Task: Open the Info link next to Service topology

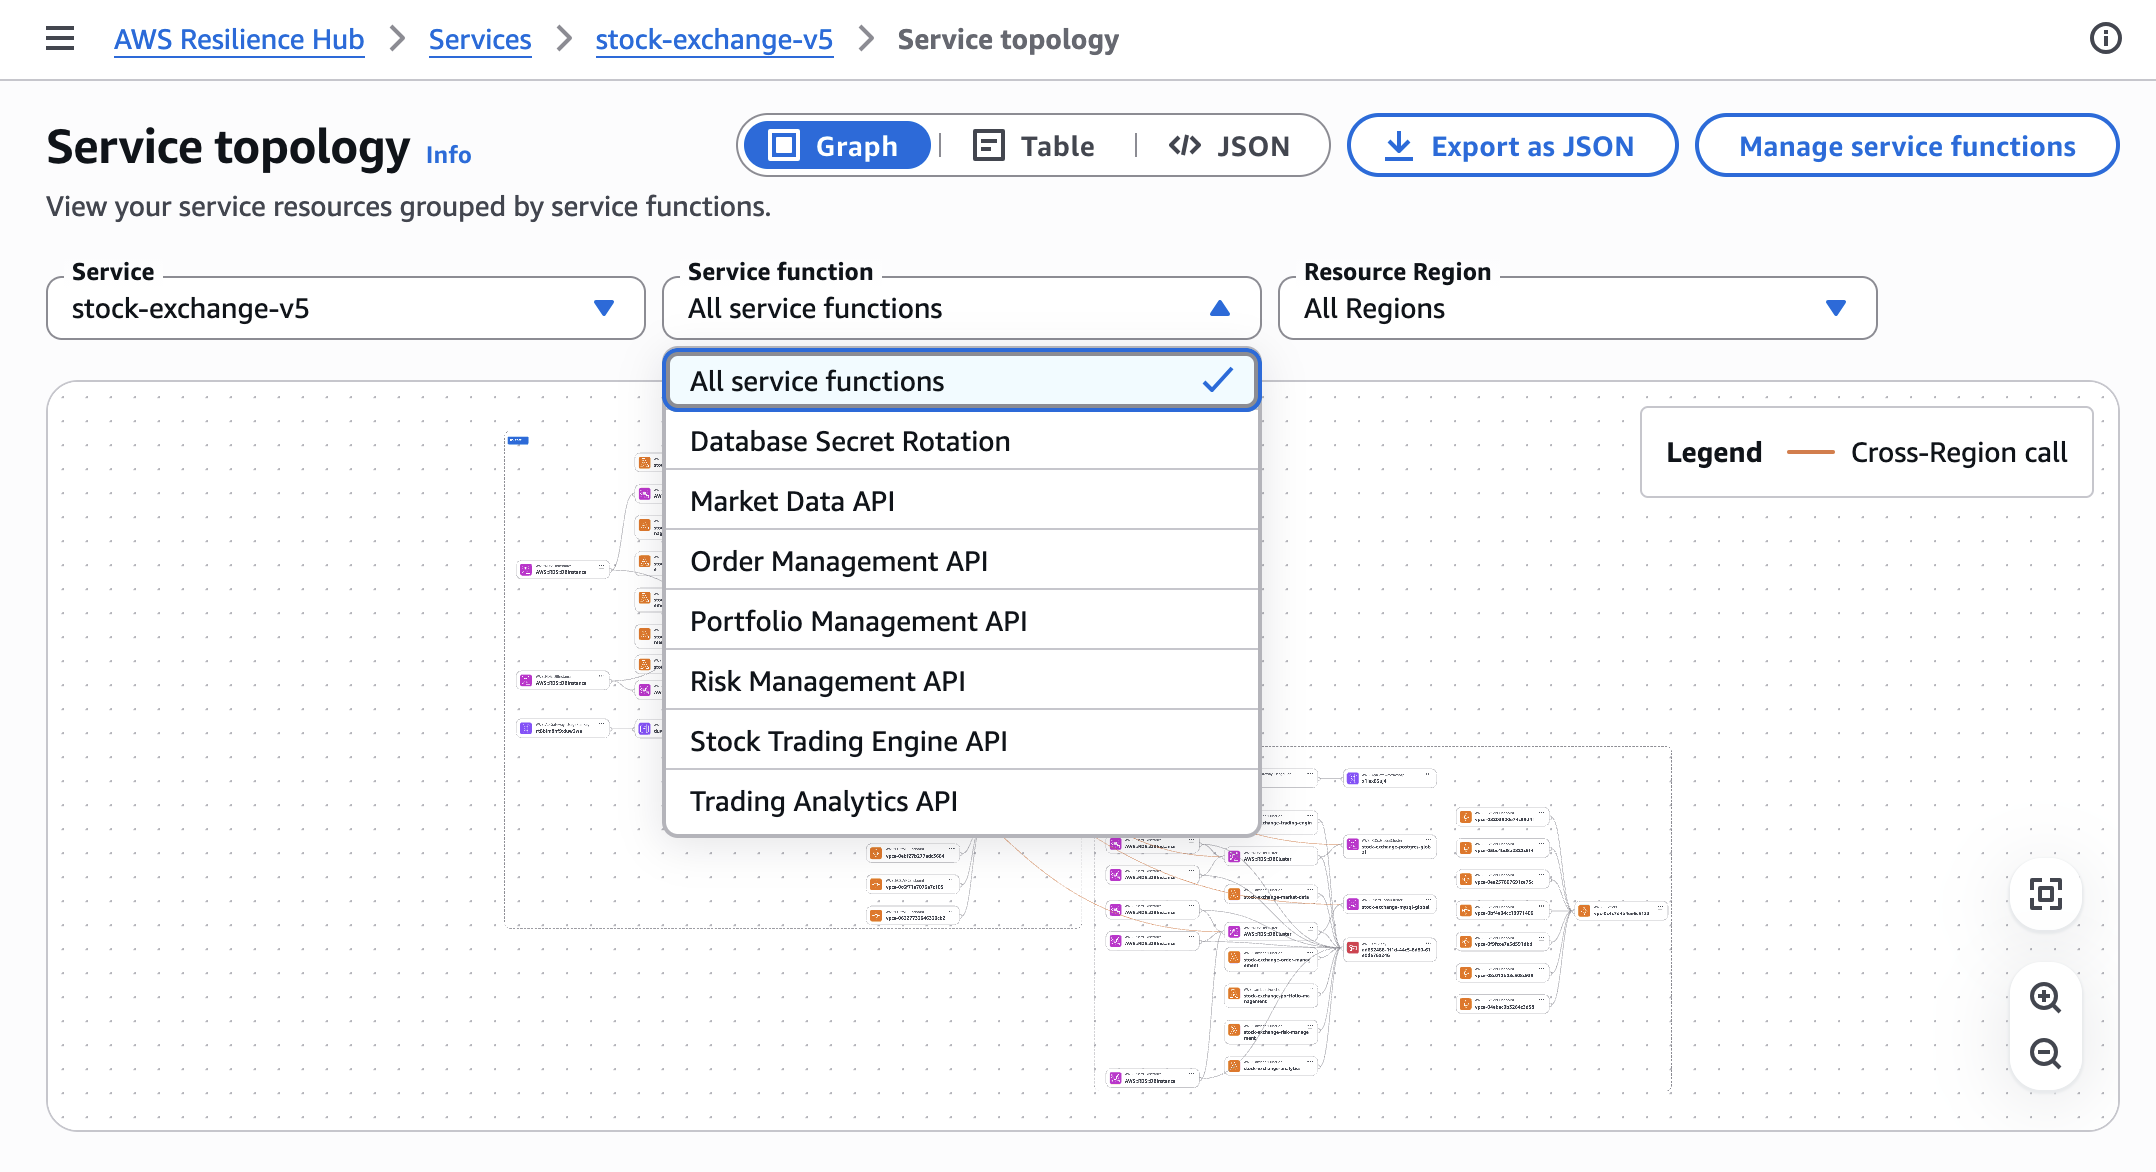Action: [448, 155]
